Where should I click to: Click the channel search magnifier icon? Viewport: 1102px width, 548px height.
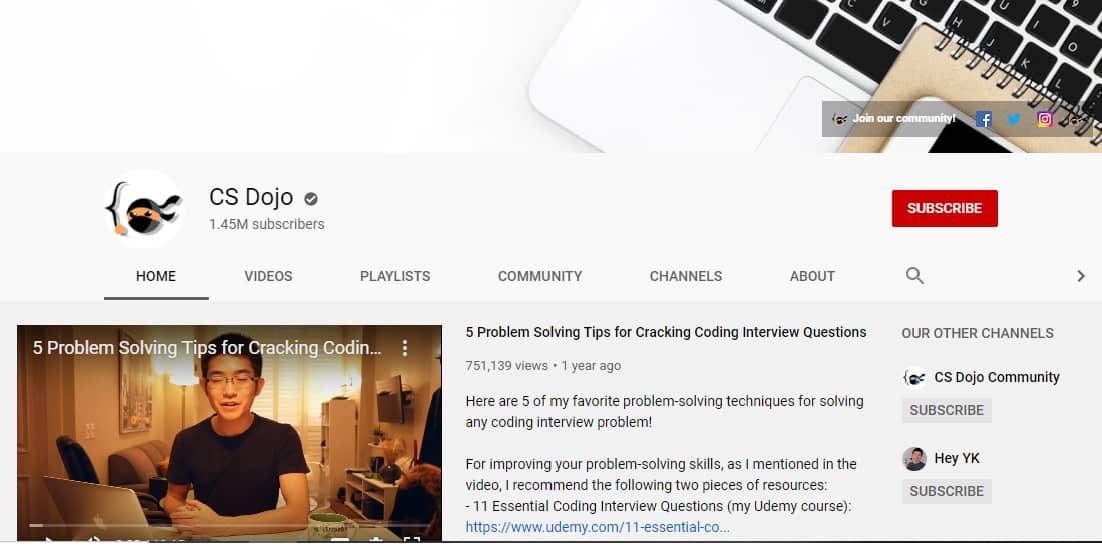[914, 276]
